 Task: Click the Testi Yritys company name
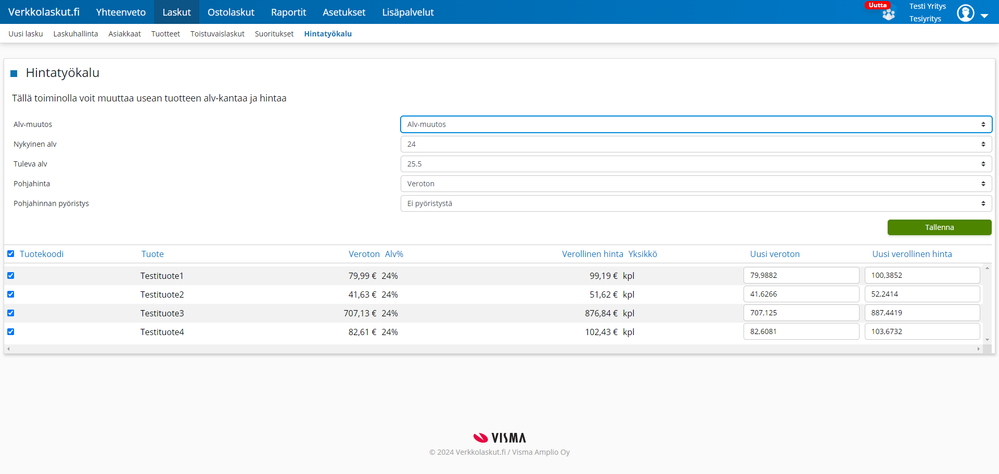(x=928, y=6)
